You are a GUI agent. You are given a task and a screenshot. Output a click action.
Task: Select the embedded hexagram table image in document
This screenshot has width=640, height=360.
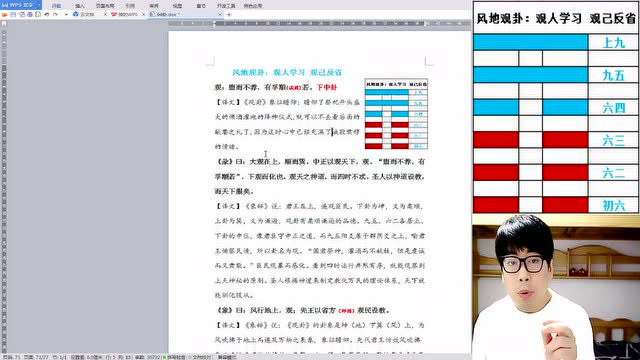coord(396,114)
